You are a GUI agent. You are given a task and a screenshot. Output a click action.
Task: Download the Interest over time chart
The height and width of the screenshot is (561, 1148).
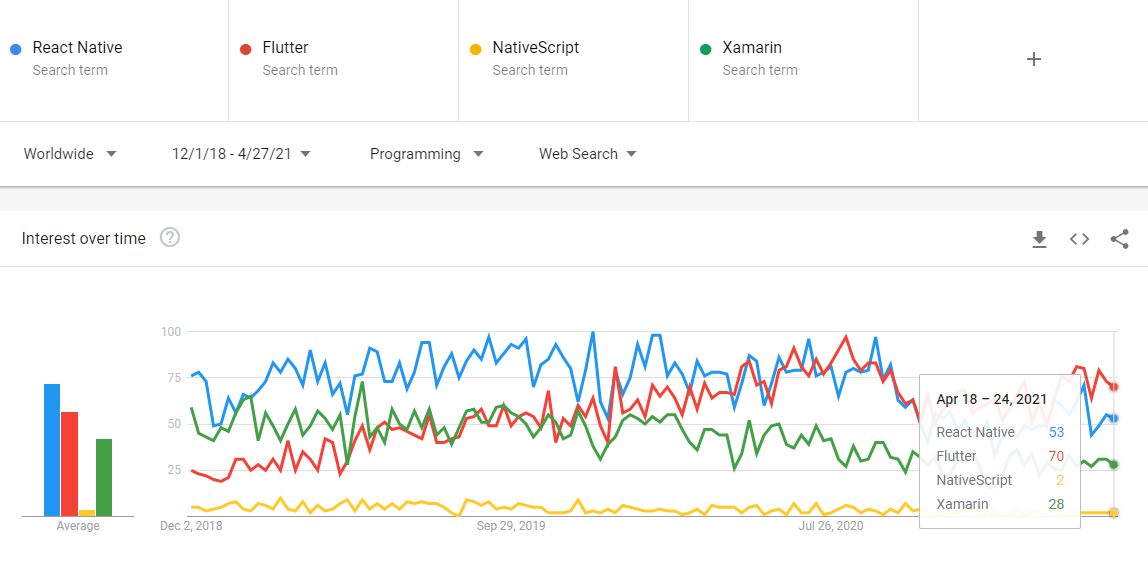pyautogui.click(x=1039, y=239)
